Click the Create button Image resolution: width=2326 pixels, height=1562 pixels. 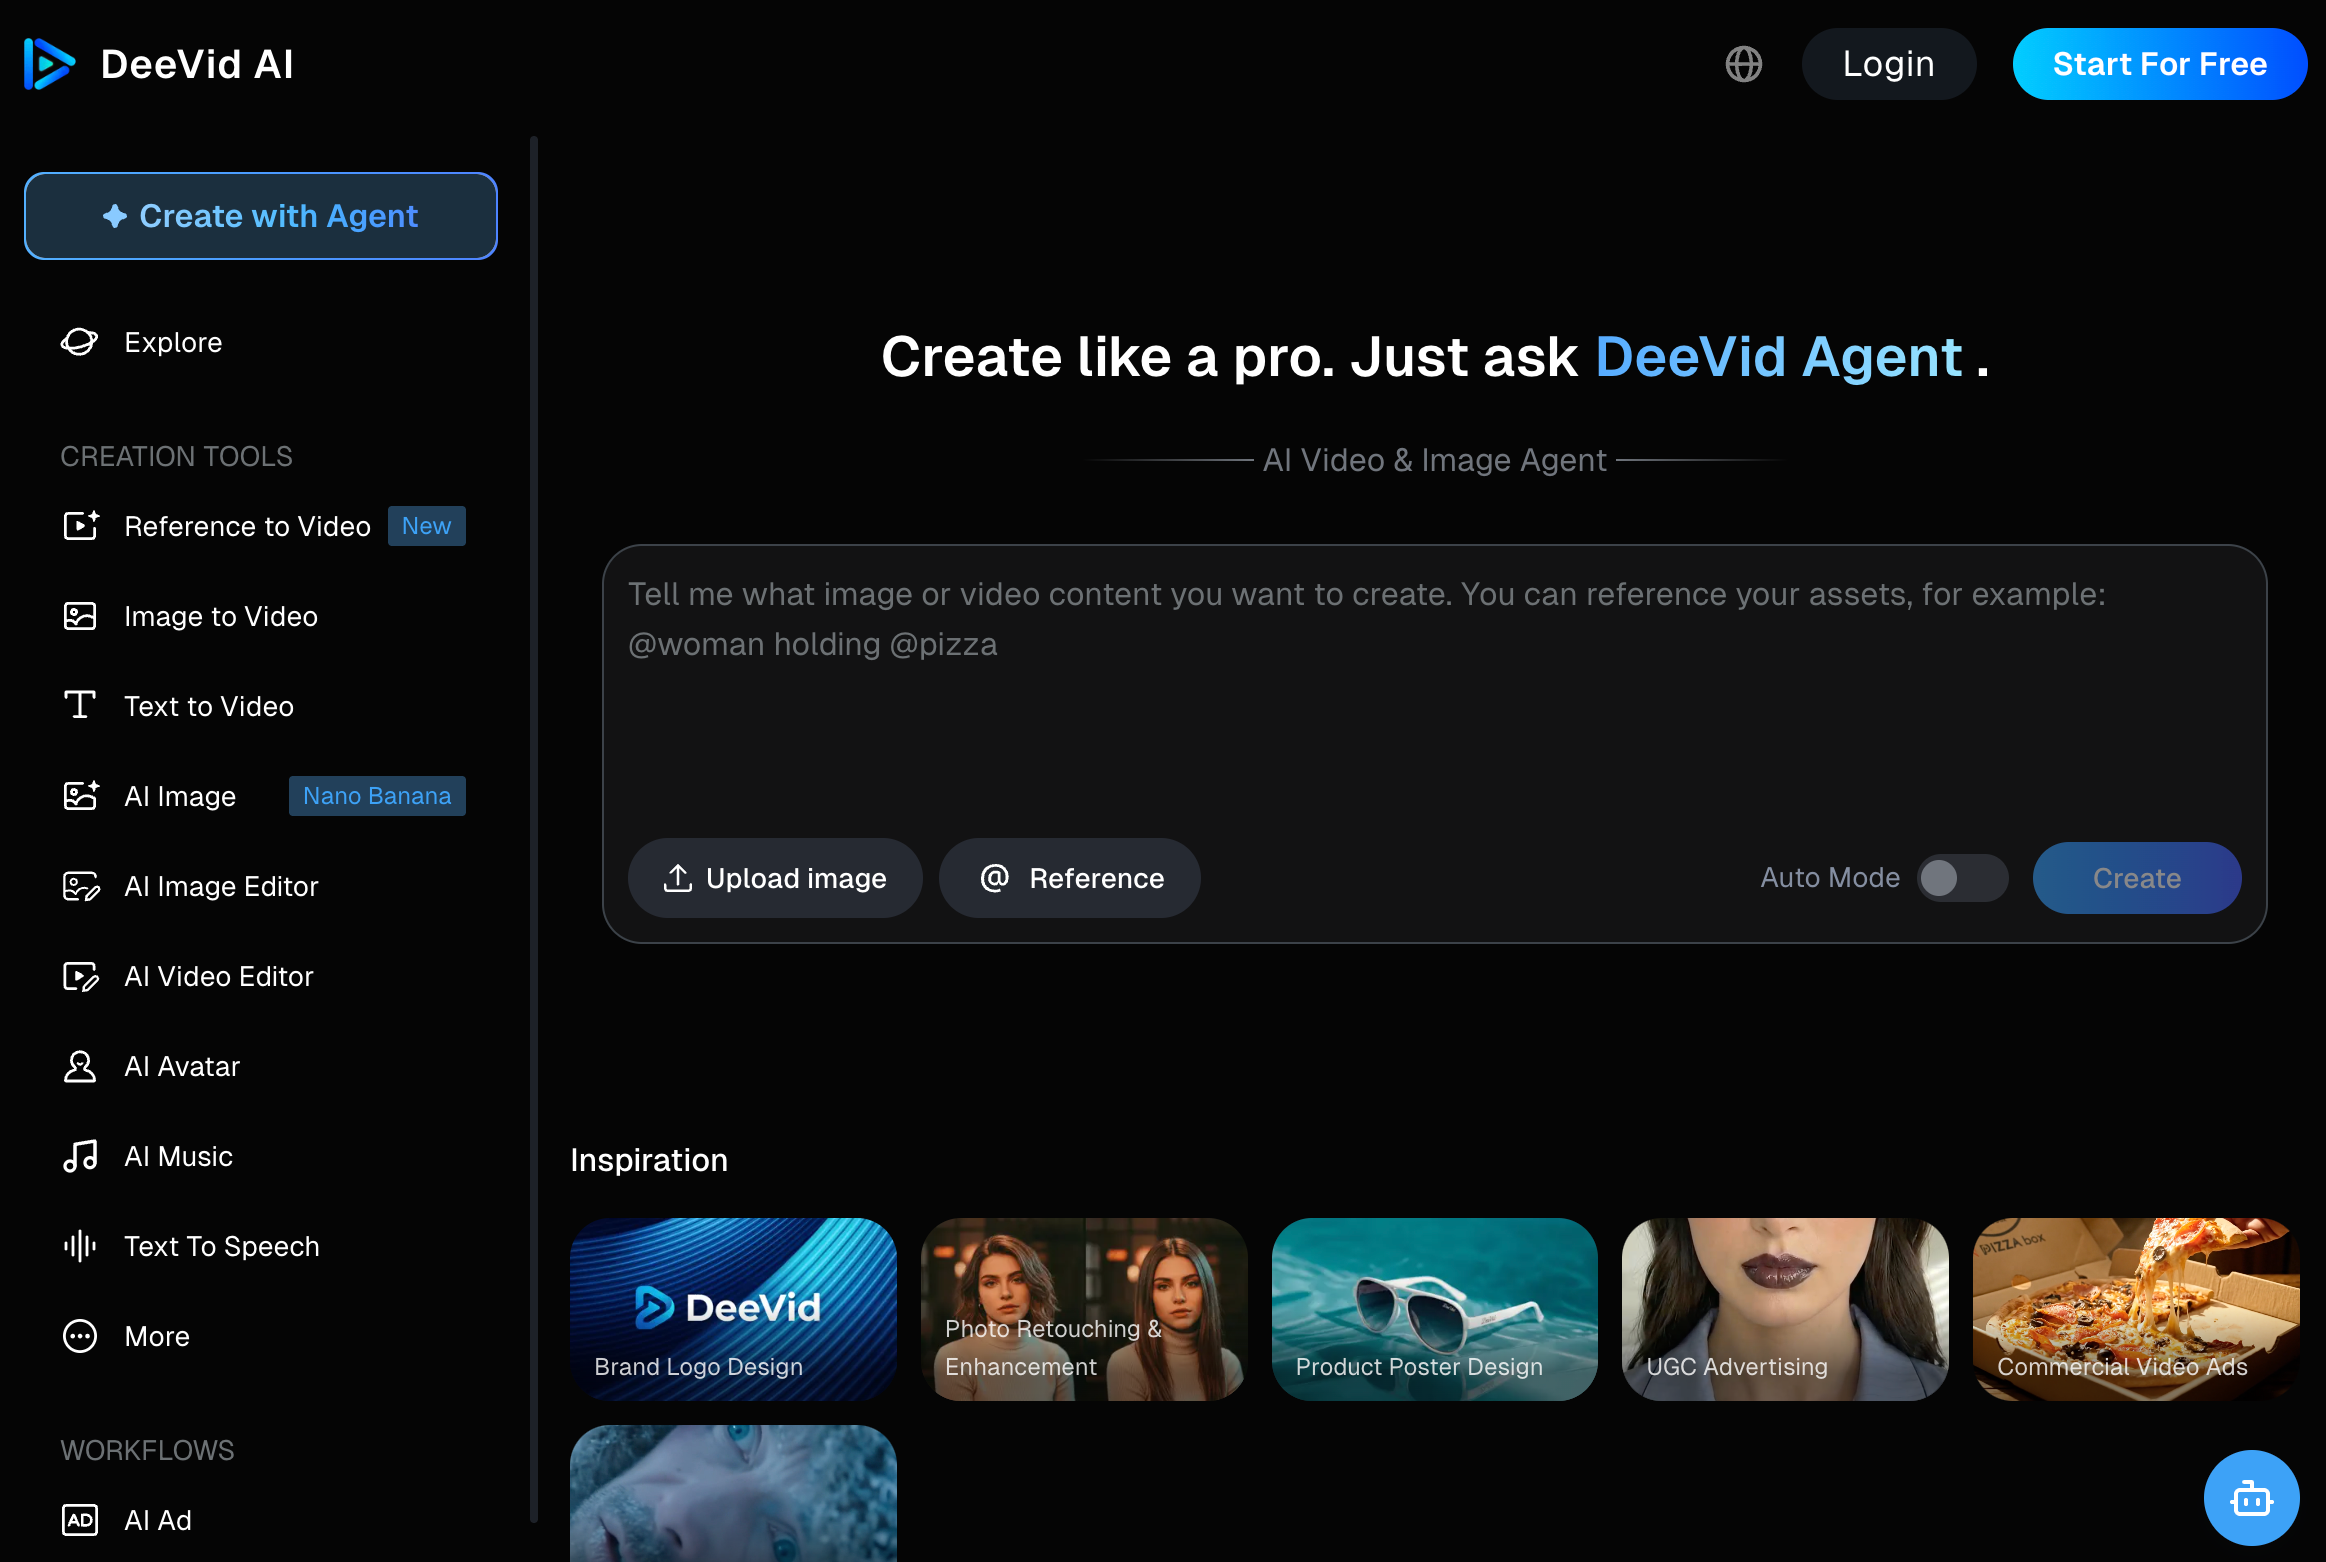(2137, 878)
